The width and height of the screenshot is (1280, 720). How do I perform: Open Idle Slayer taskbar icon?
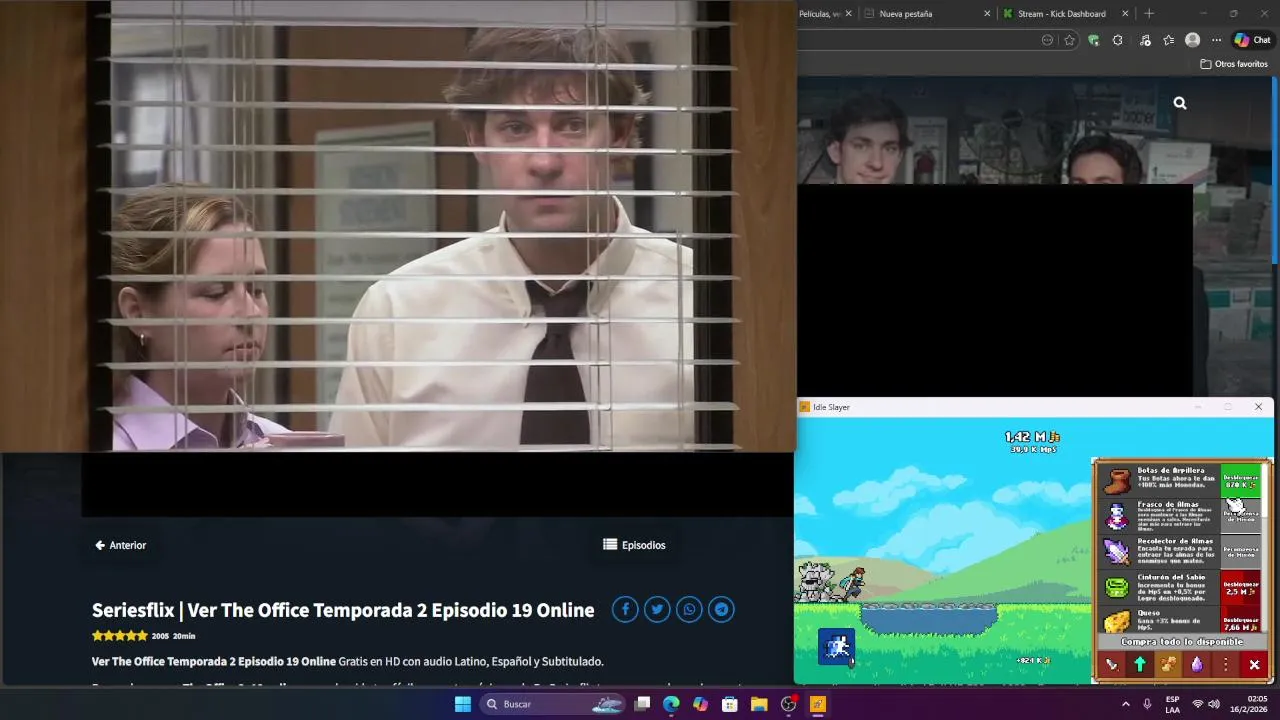point(817,704)
